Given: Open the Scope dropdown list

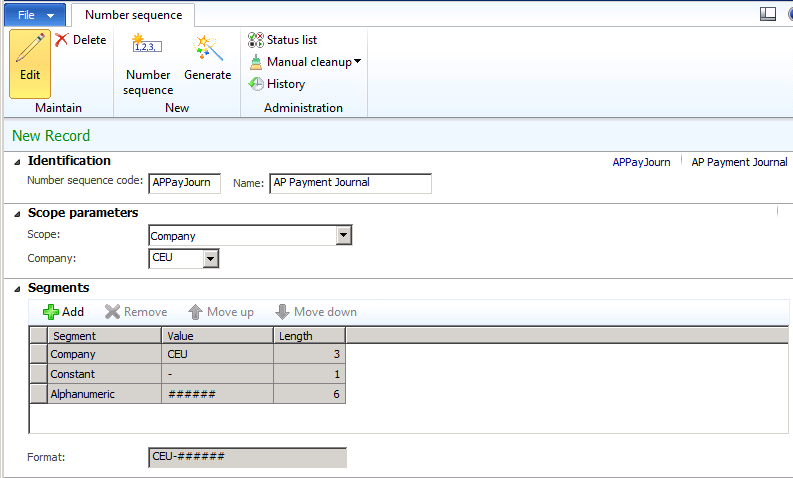Looking at the screenshot, I should [343, 236].
